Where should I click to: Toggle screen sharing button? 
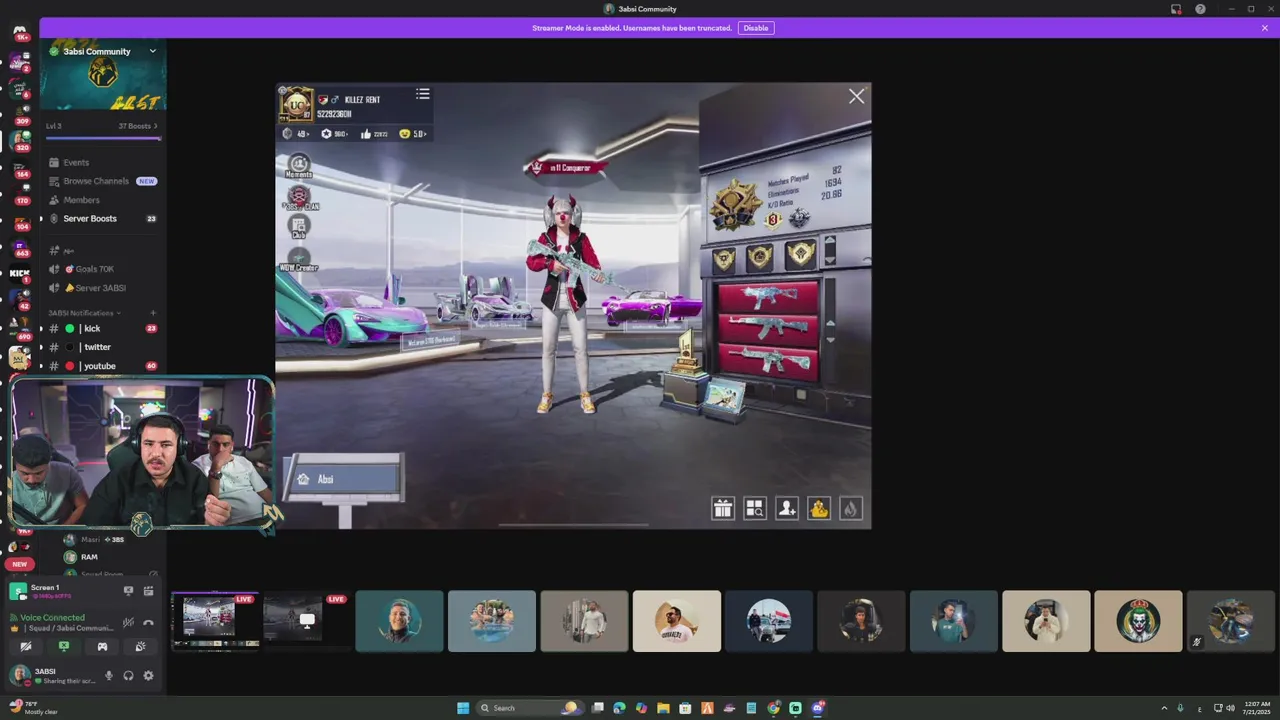click(x=64, y=647)
